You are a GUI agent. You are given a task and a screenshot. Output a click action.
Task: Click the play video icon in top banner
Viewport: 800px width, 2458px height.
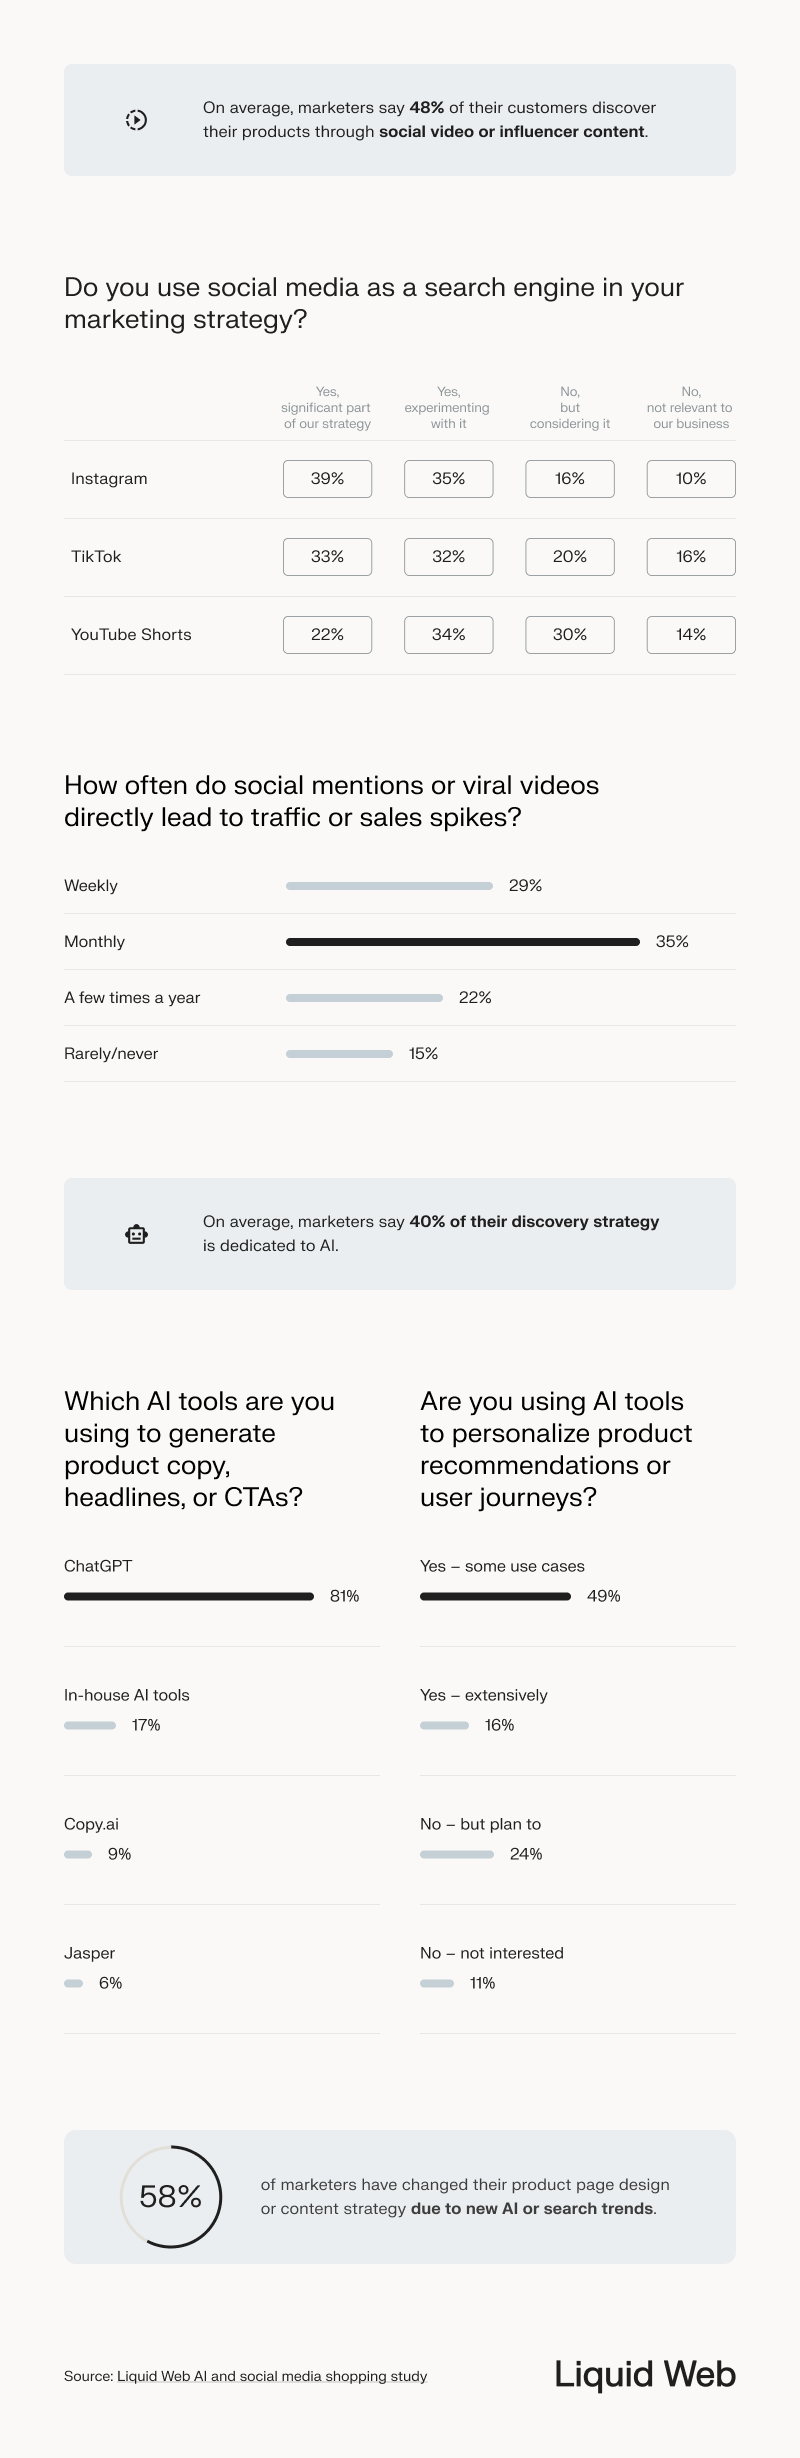tap(137, 120)
